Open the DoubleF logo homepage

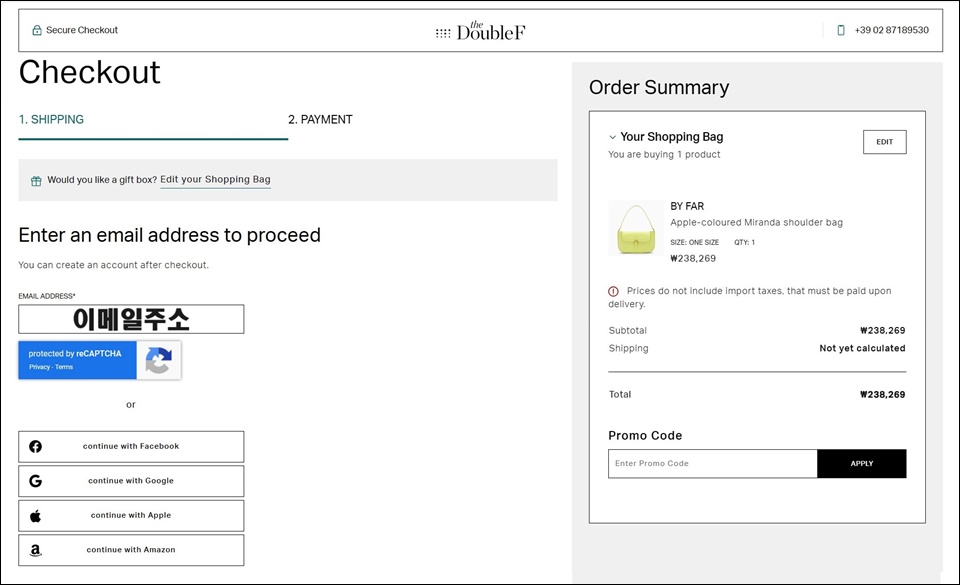481,31
